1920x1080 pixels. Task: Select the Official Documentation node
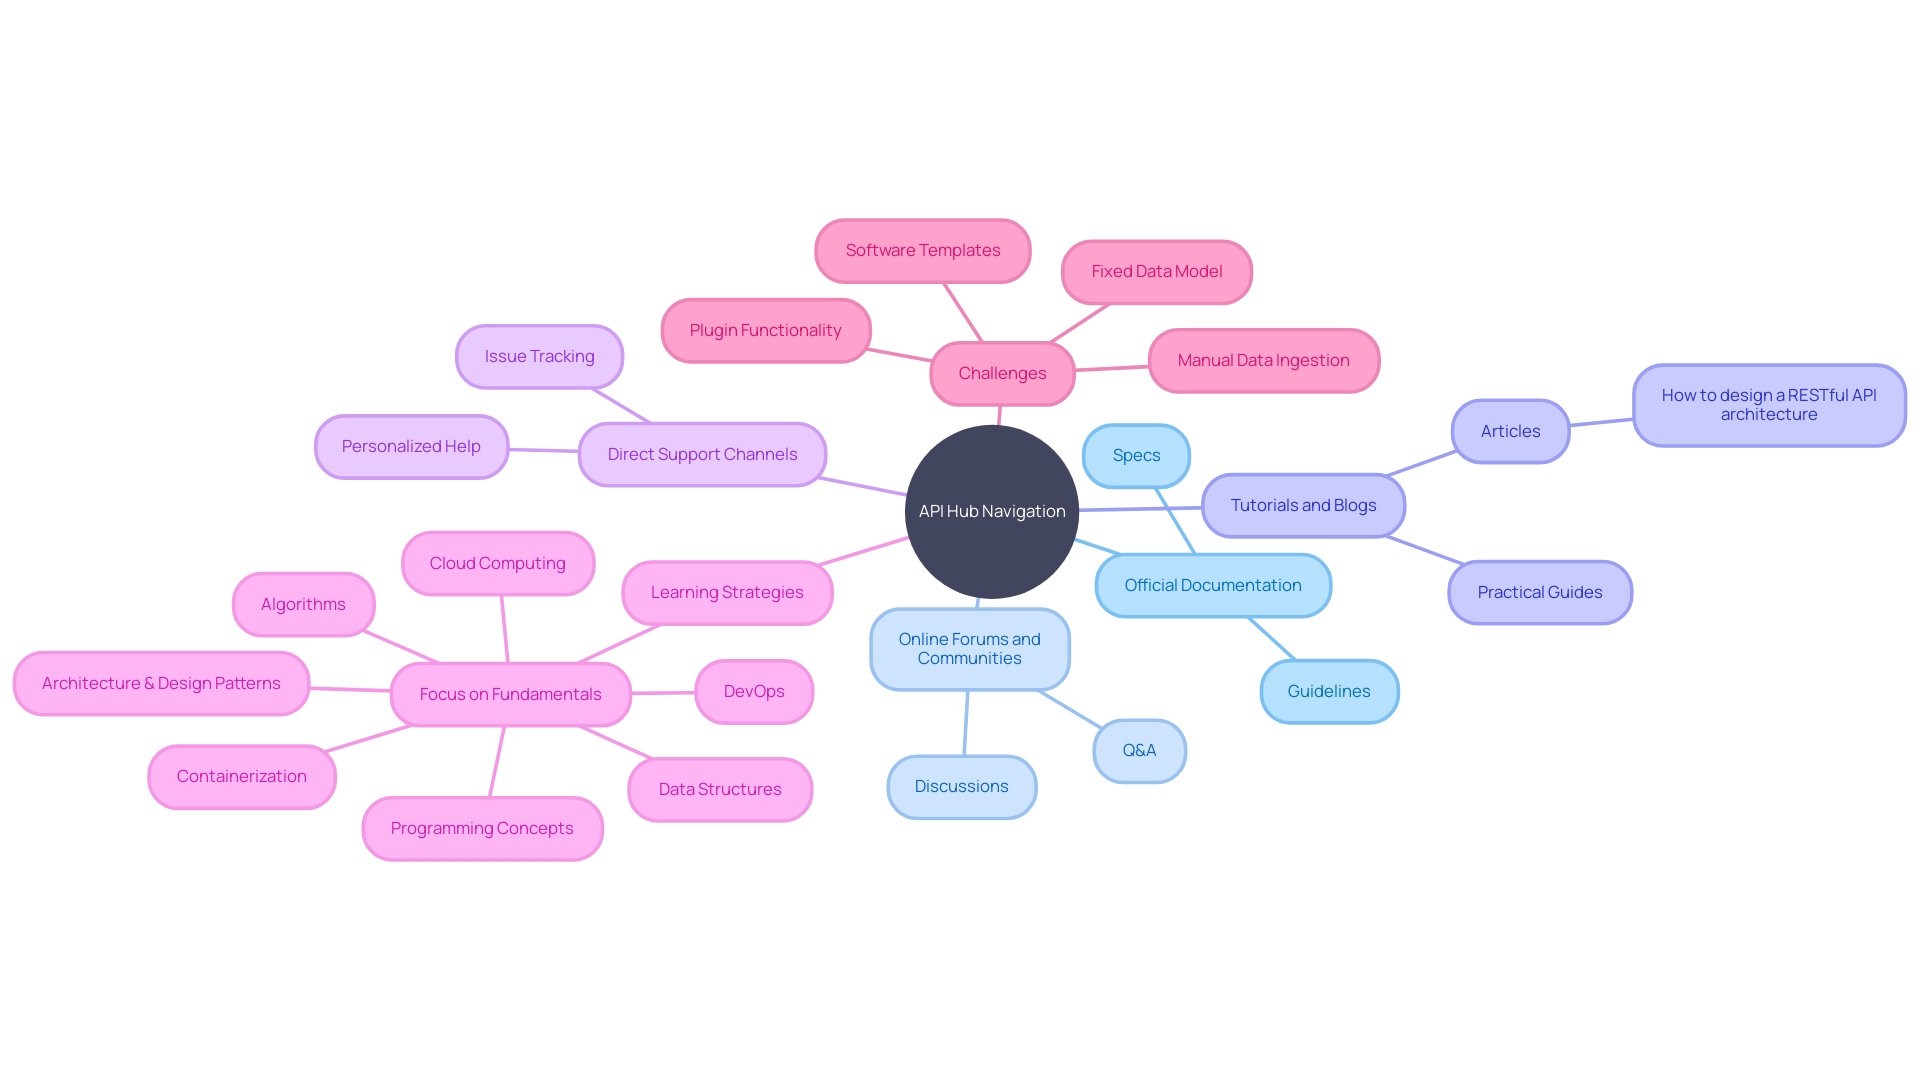(1211, 583)
